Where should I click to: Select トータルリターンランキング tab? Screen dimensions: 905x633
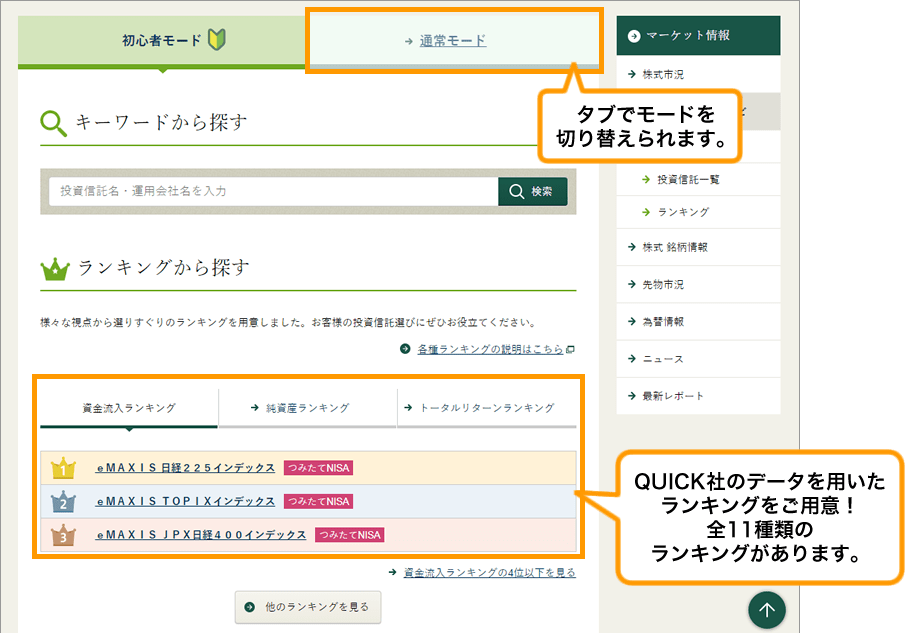pos(487,408)
